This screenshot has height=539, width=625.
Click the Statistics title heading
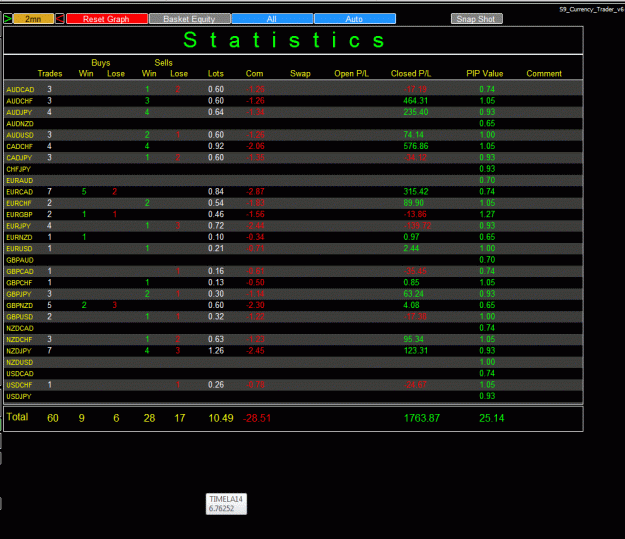pos(284,40)
